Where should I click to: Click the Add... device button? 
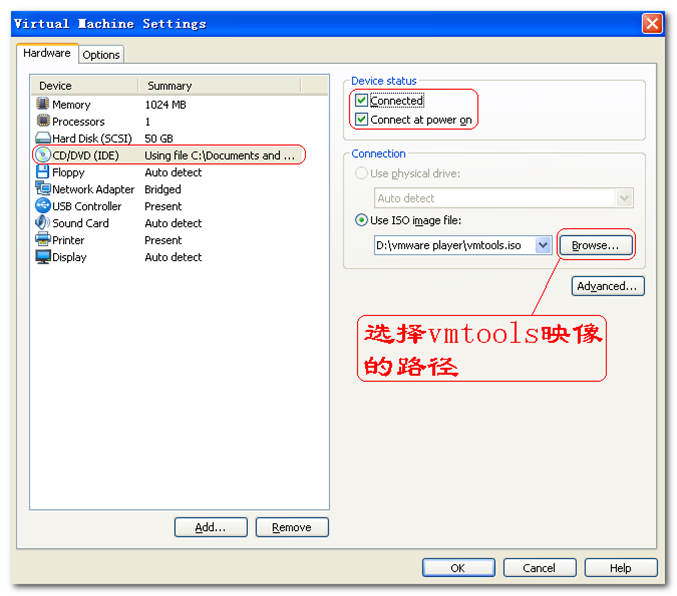pyautogui.click(x=210, y=527)
